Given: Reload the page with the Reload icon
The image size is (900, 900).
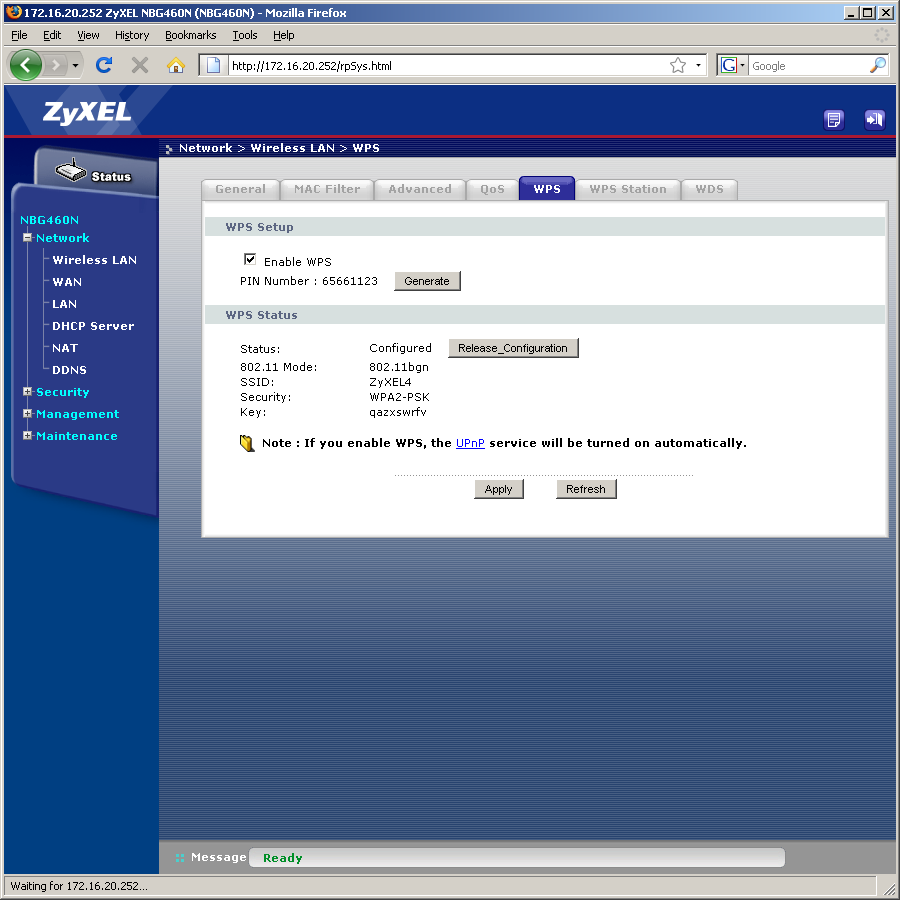Looking at the screenshot, I should coord(104,65).
